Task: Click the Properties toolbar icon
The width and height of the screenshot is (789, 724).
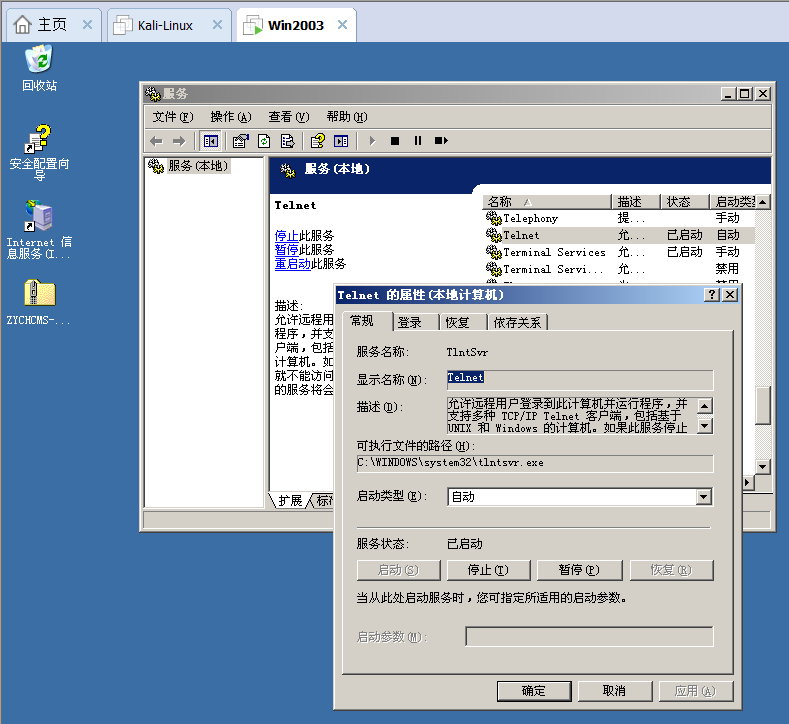Action: pyautogui.click(x=240, y=141)
